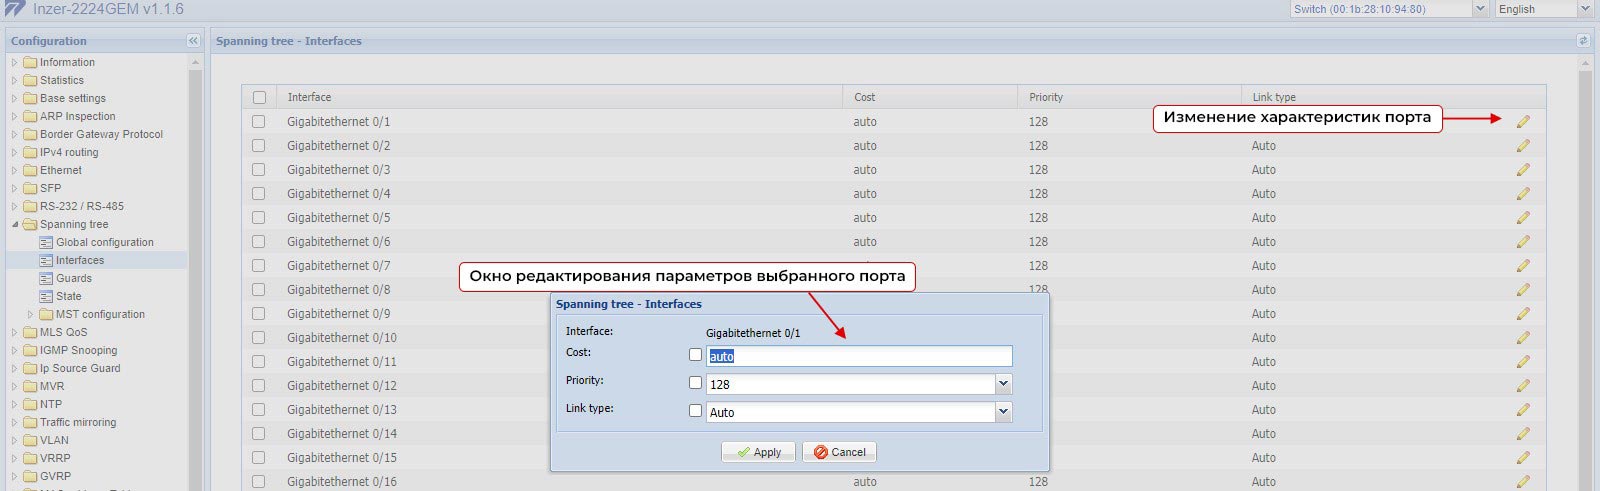Click Cancel in the dialog

click(839, 452)
